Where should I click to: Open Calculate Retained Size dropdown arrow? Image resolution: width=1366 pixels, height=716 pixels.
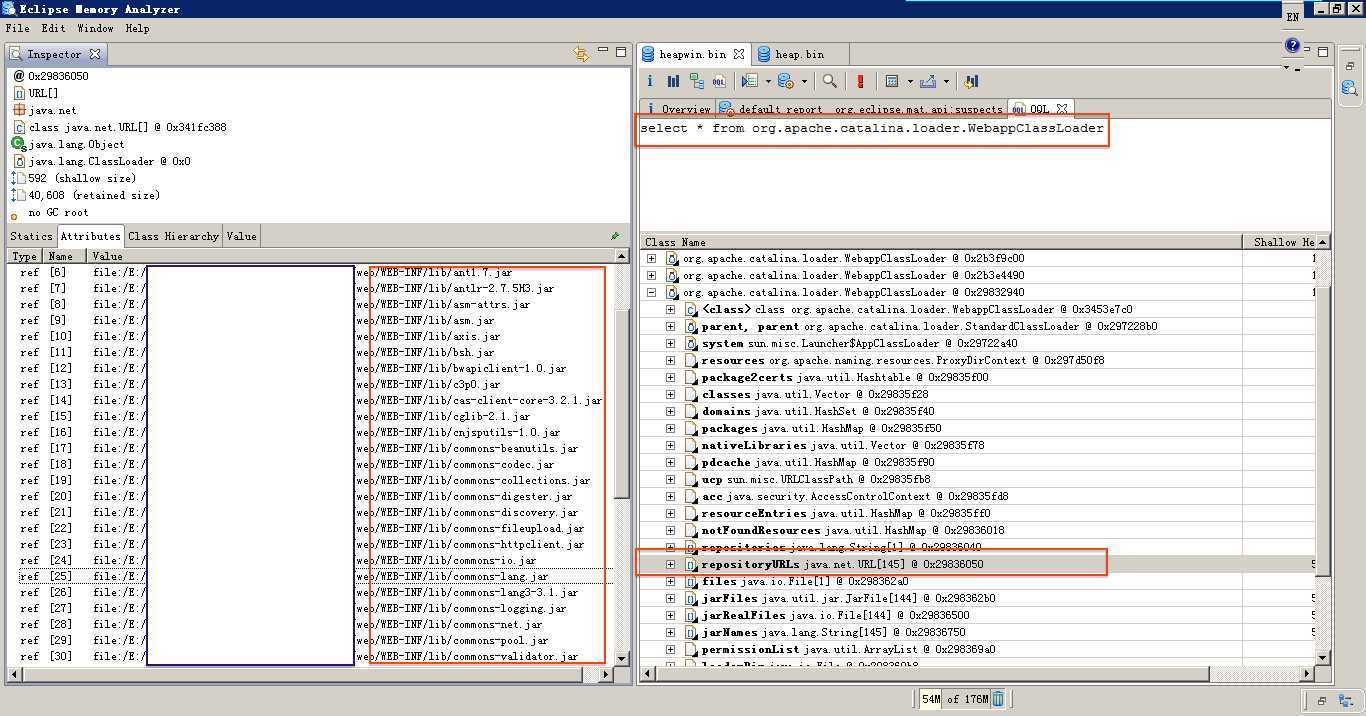(x=910, y=81)
